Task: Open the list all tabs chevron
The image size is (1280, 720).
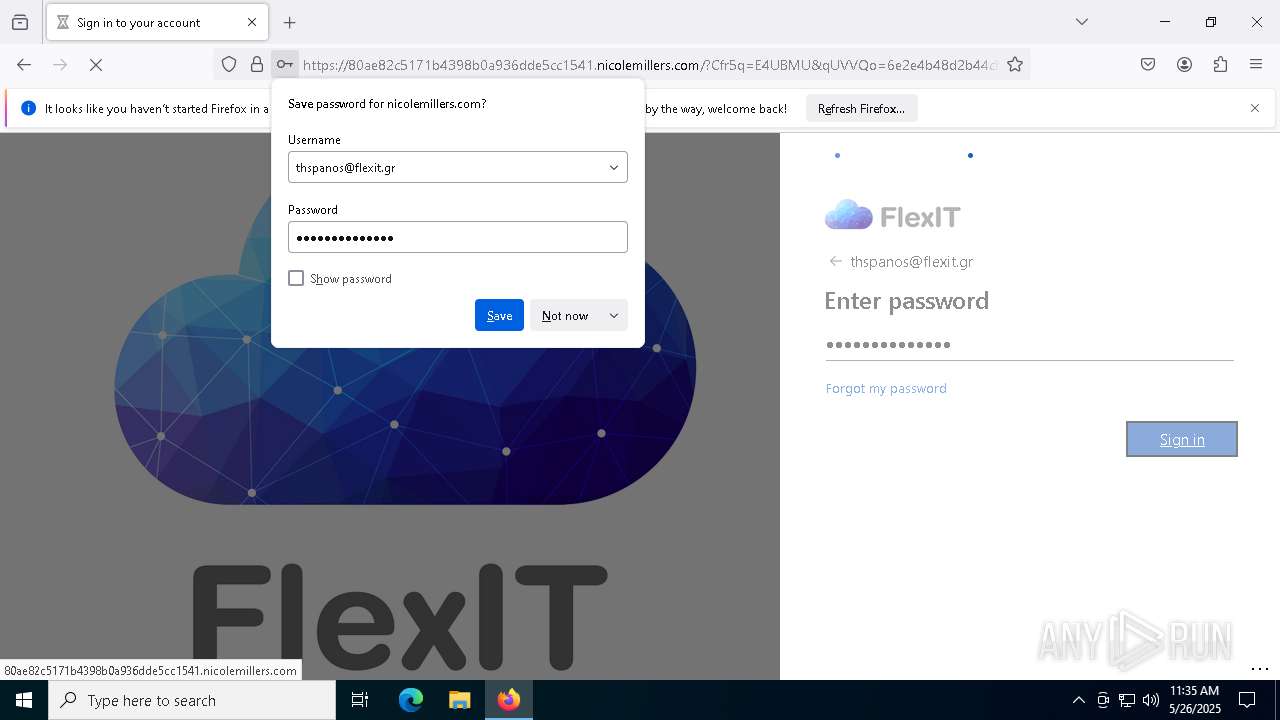Action: coord(1082,22)
